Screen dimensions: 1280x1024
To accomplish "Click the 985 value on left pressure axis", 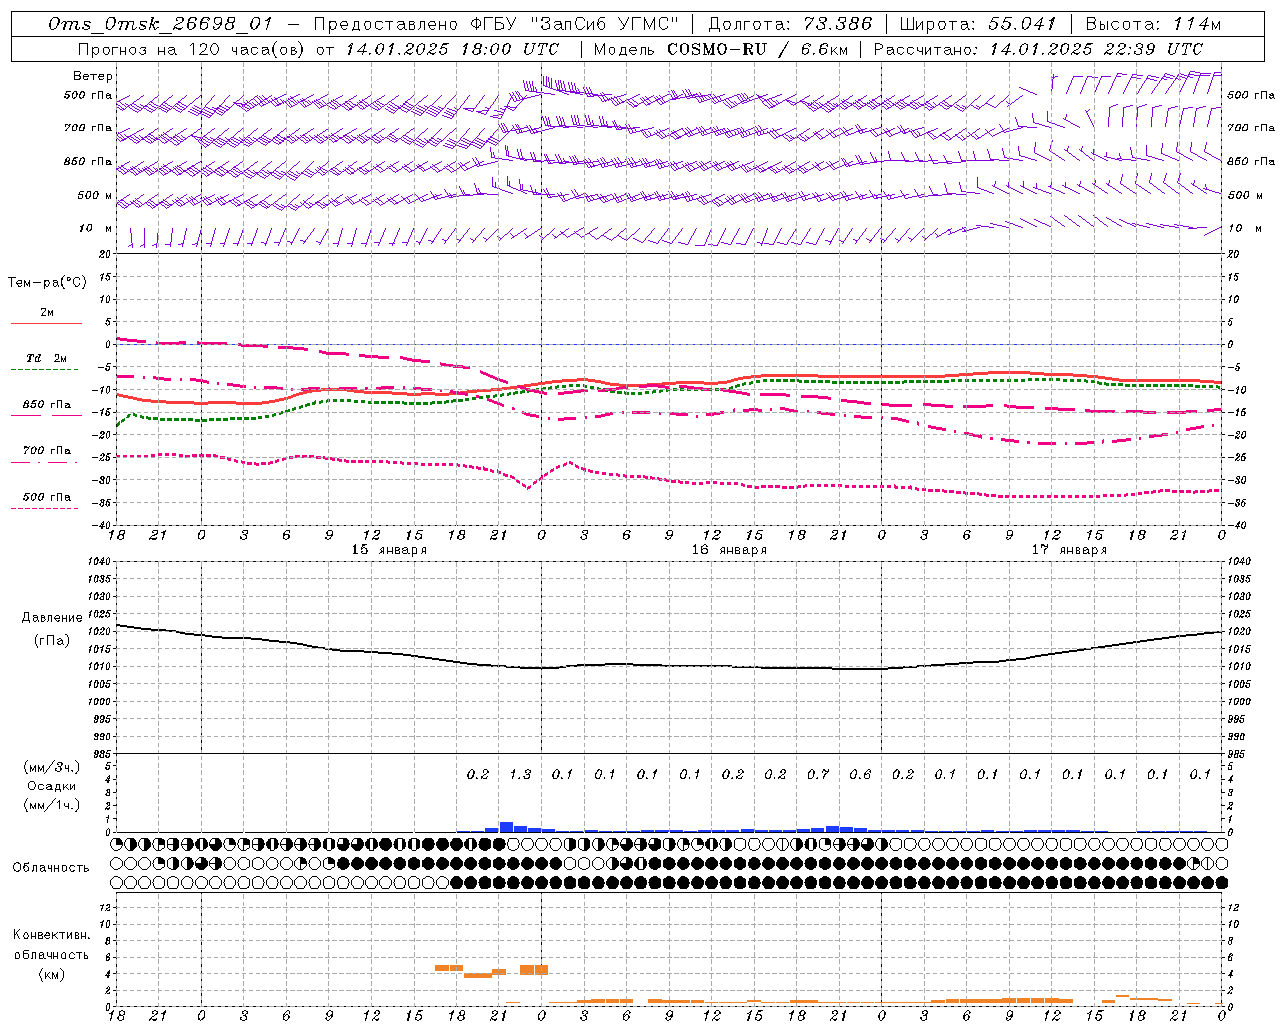I will coord(103,753).
